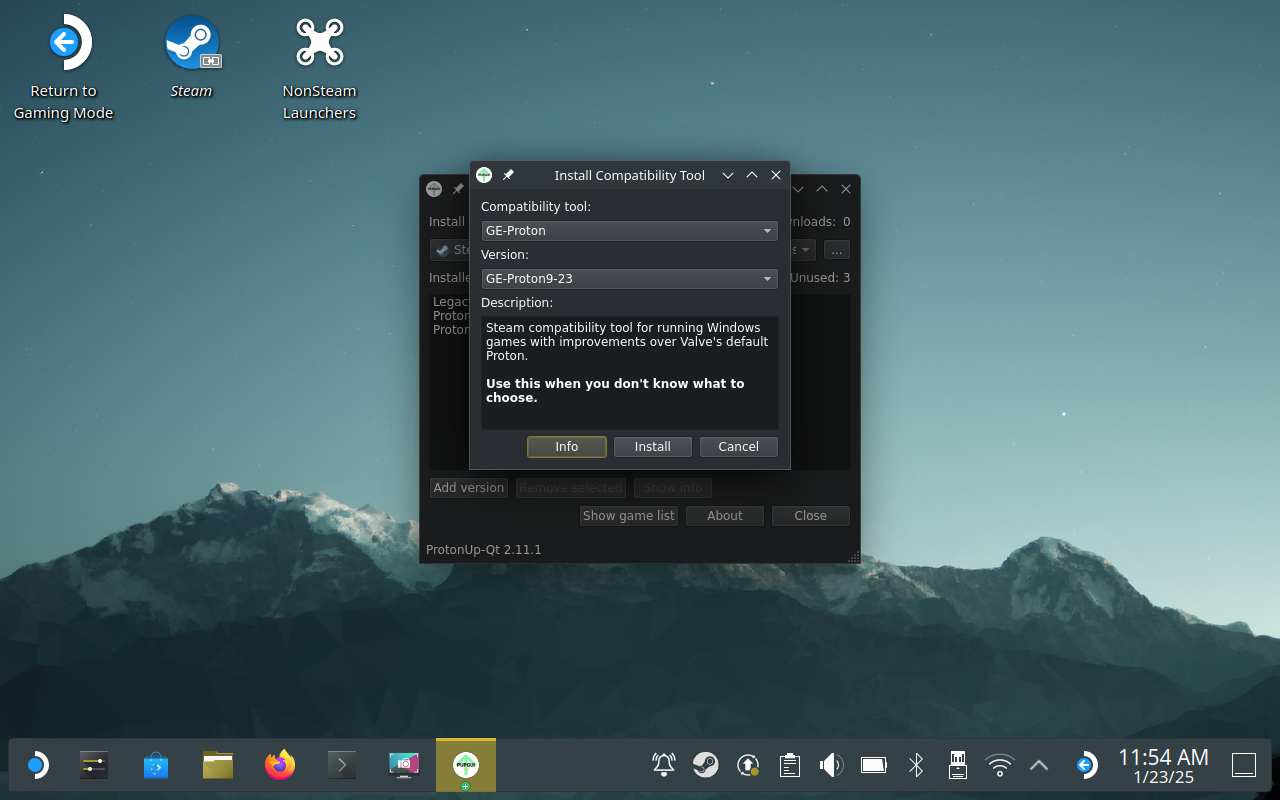This screenshot has width=1280, height=800.
Task: Cancel the Install Compatibility Tool dialog
Action: point(738,447)
